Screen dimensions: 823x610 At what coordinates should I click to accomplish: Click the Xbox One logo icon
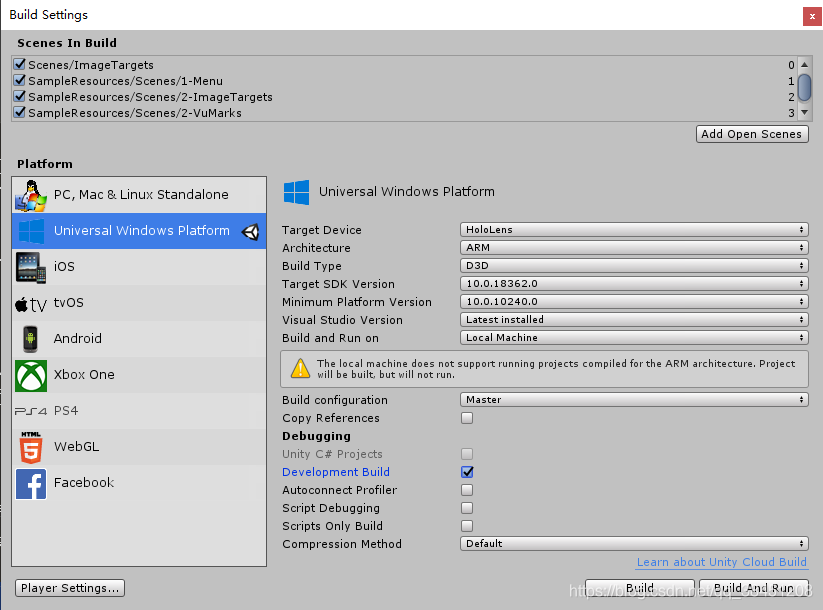click(31, 375)
